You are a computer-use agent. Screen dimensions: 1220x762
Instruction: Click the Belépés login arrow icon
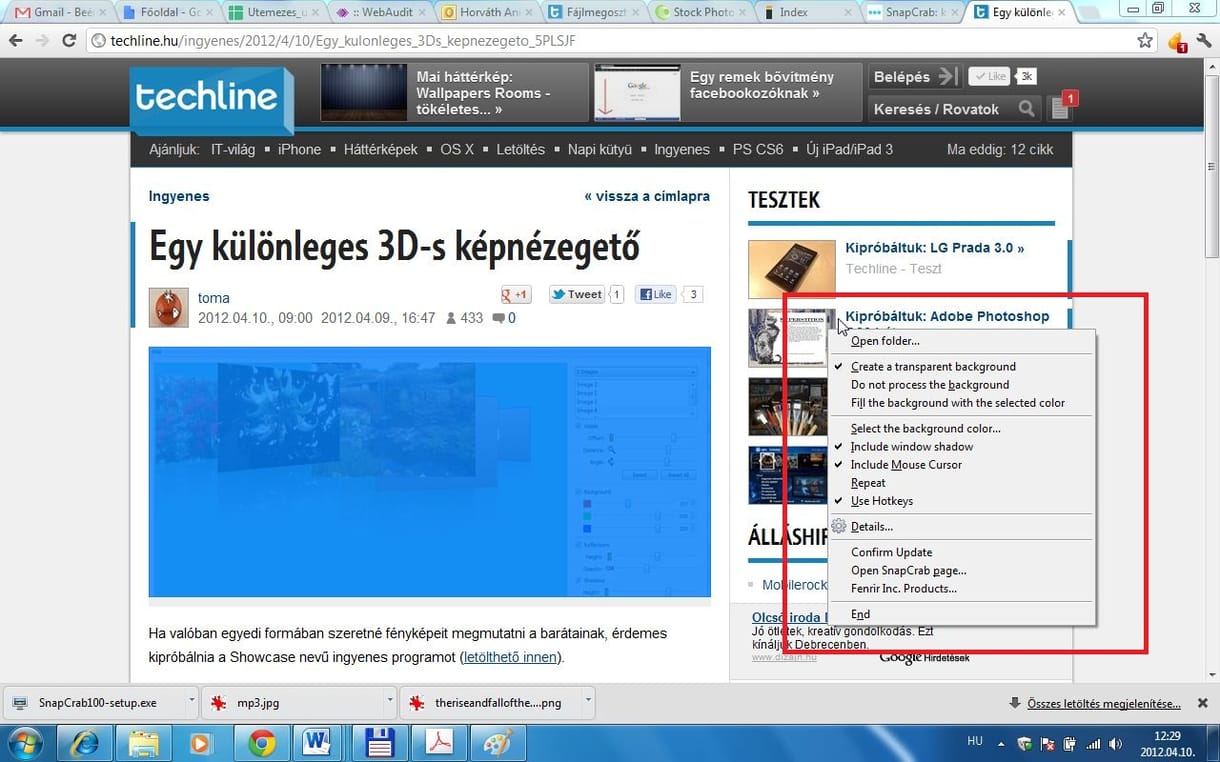point(949,76)
